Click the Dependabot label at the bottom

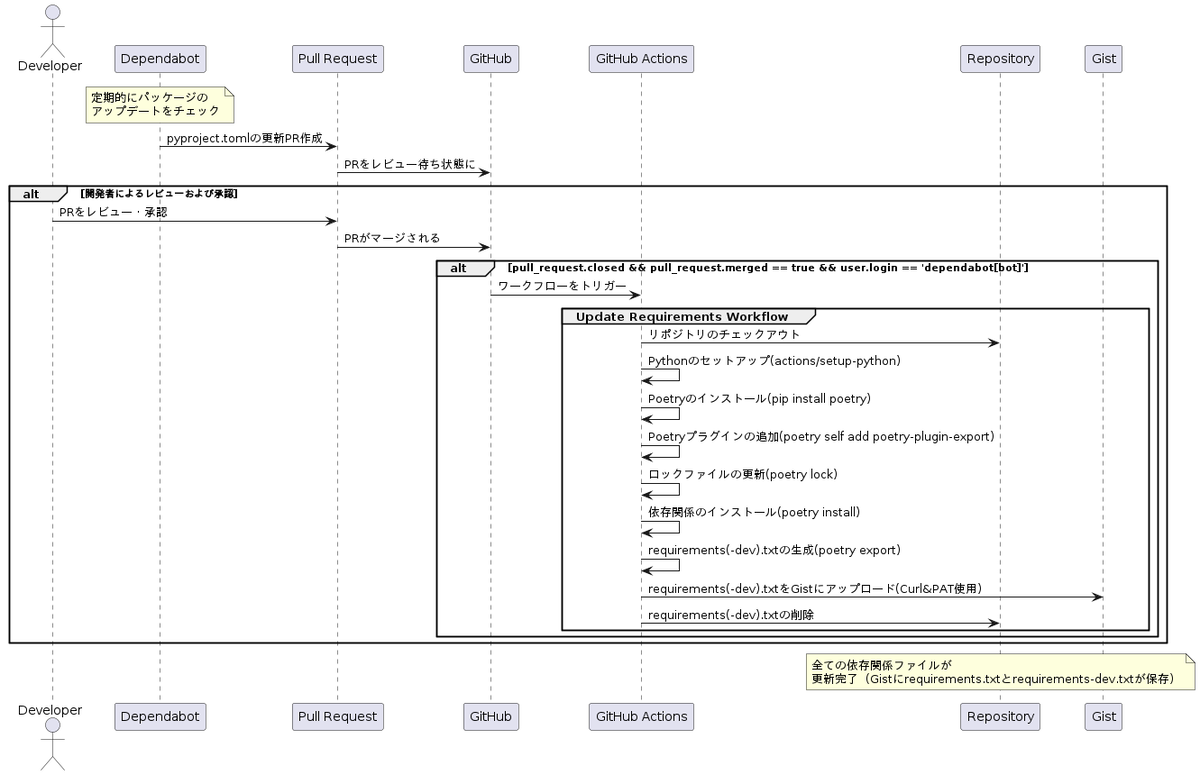[x=160, y=716]
